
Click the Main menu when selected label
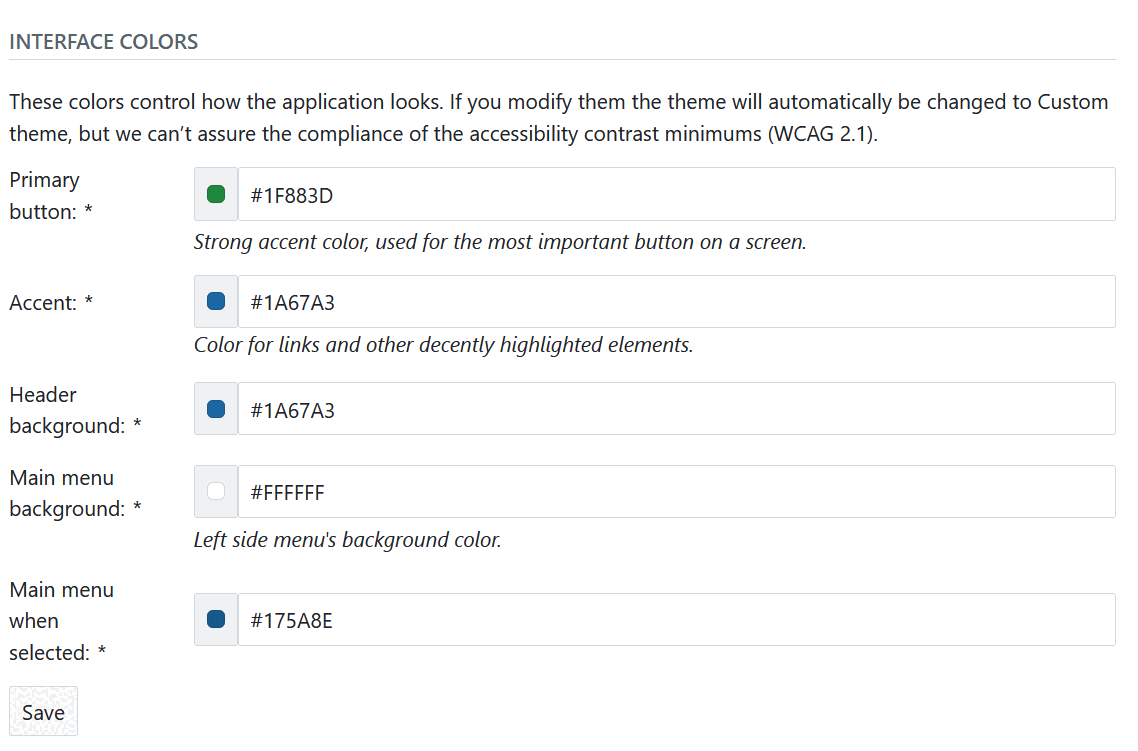(x=61, y=620)
